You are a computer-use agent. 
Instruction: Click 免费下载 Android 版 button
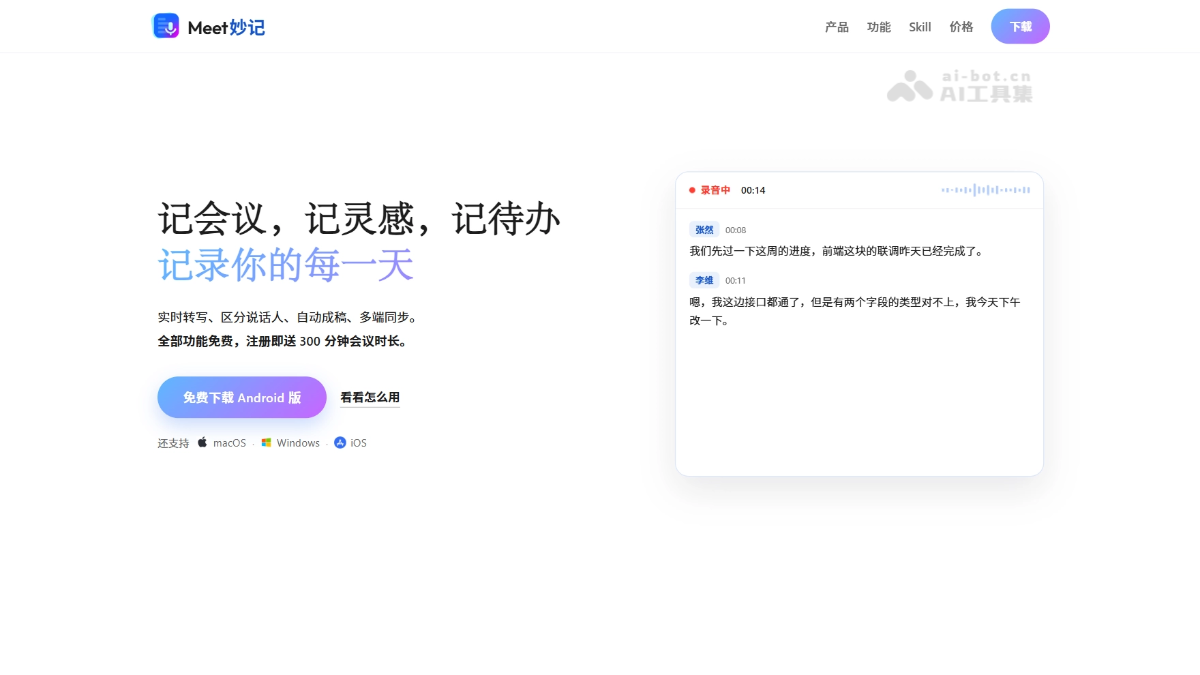242,397
